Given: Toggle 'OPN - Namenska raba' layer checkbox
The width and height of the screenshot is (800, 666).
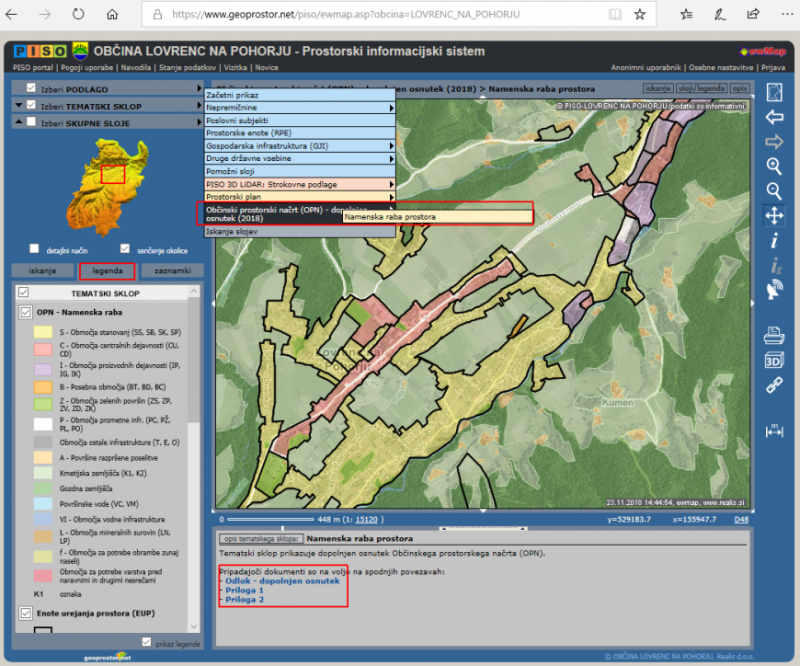Looking at the screenshot, I should click(x=26, y=312).
